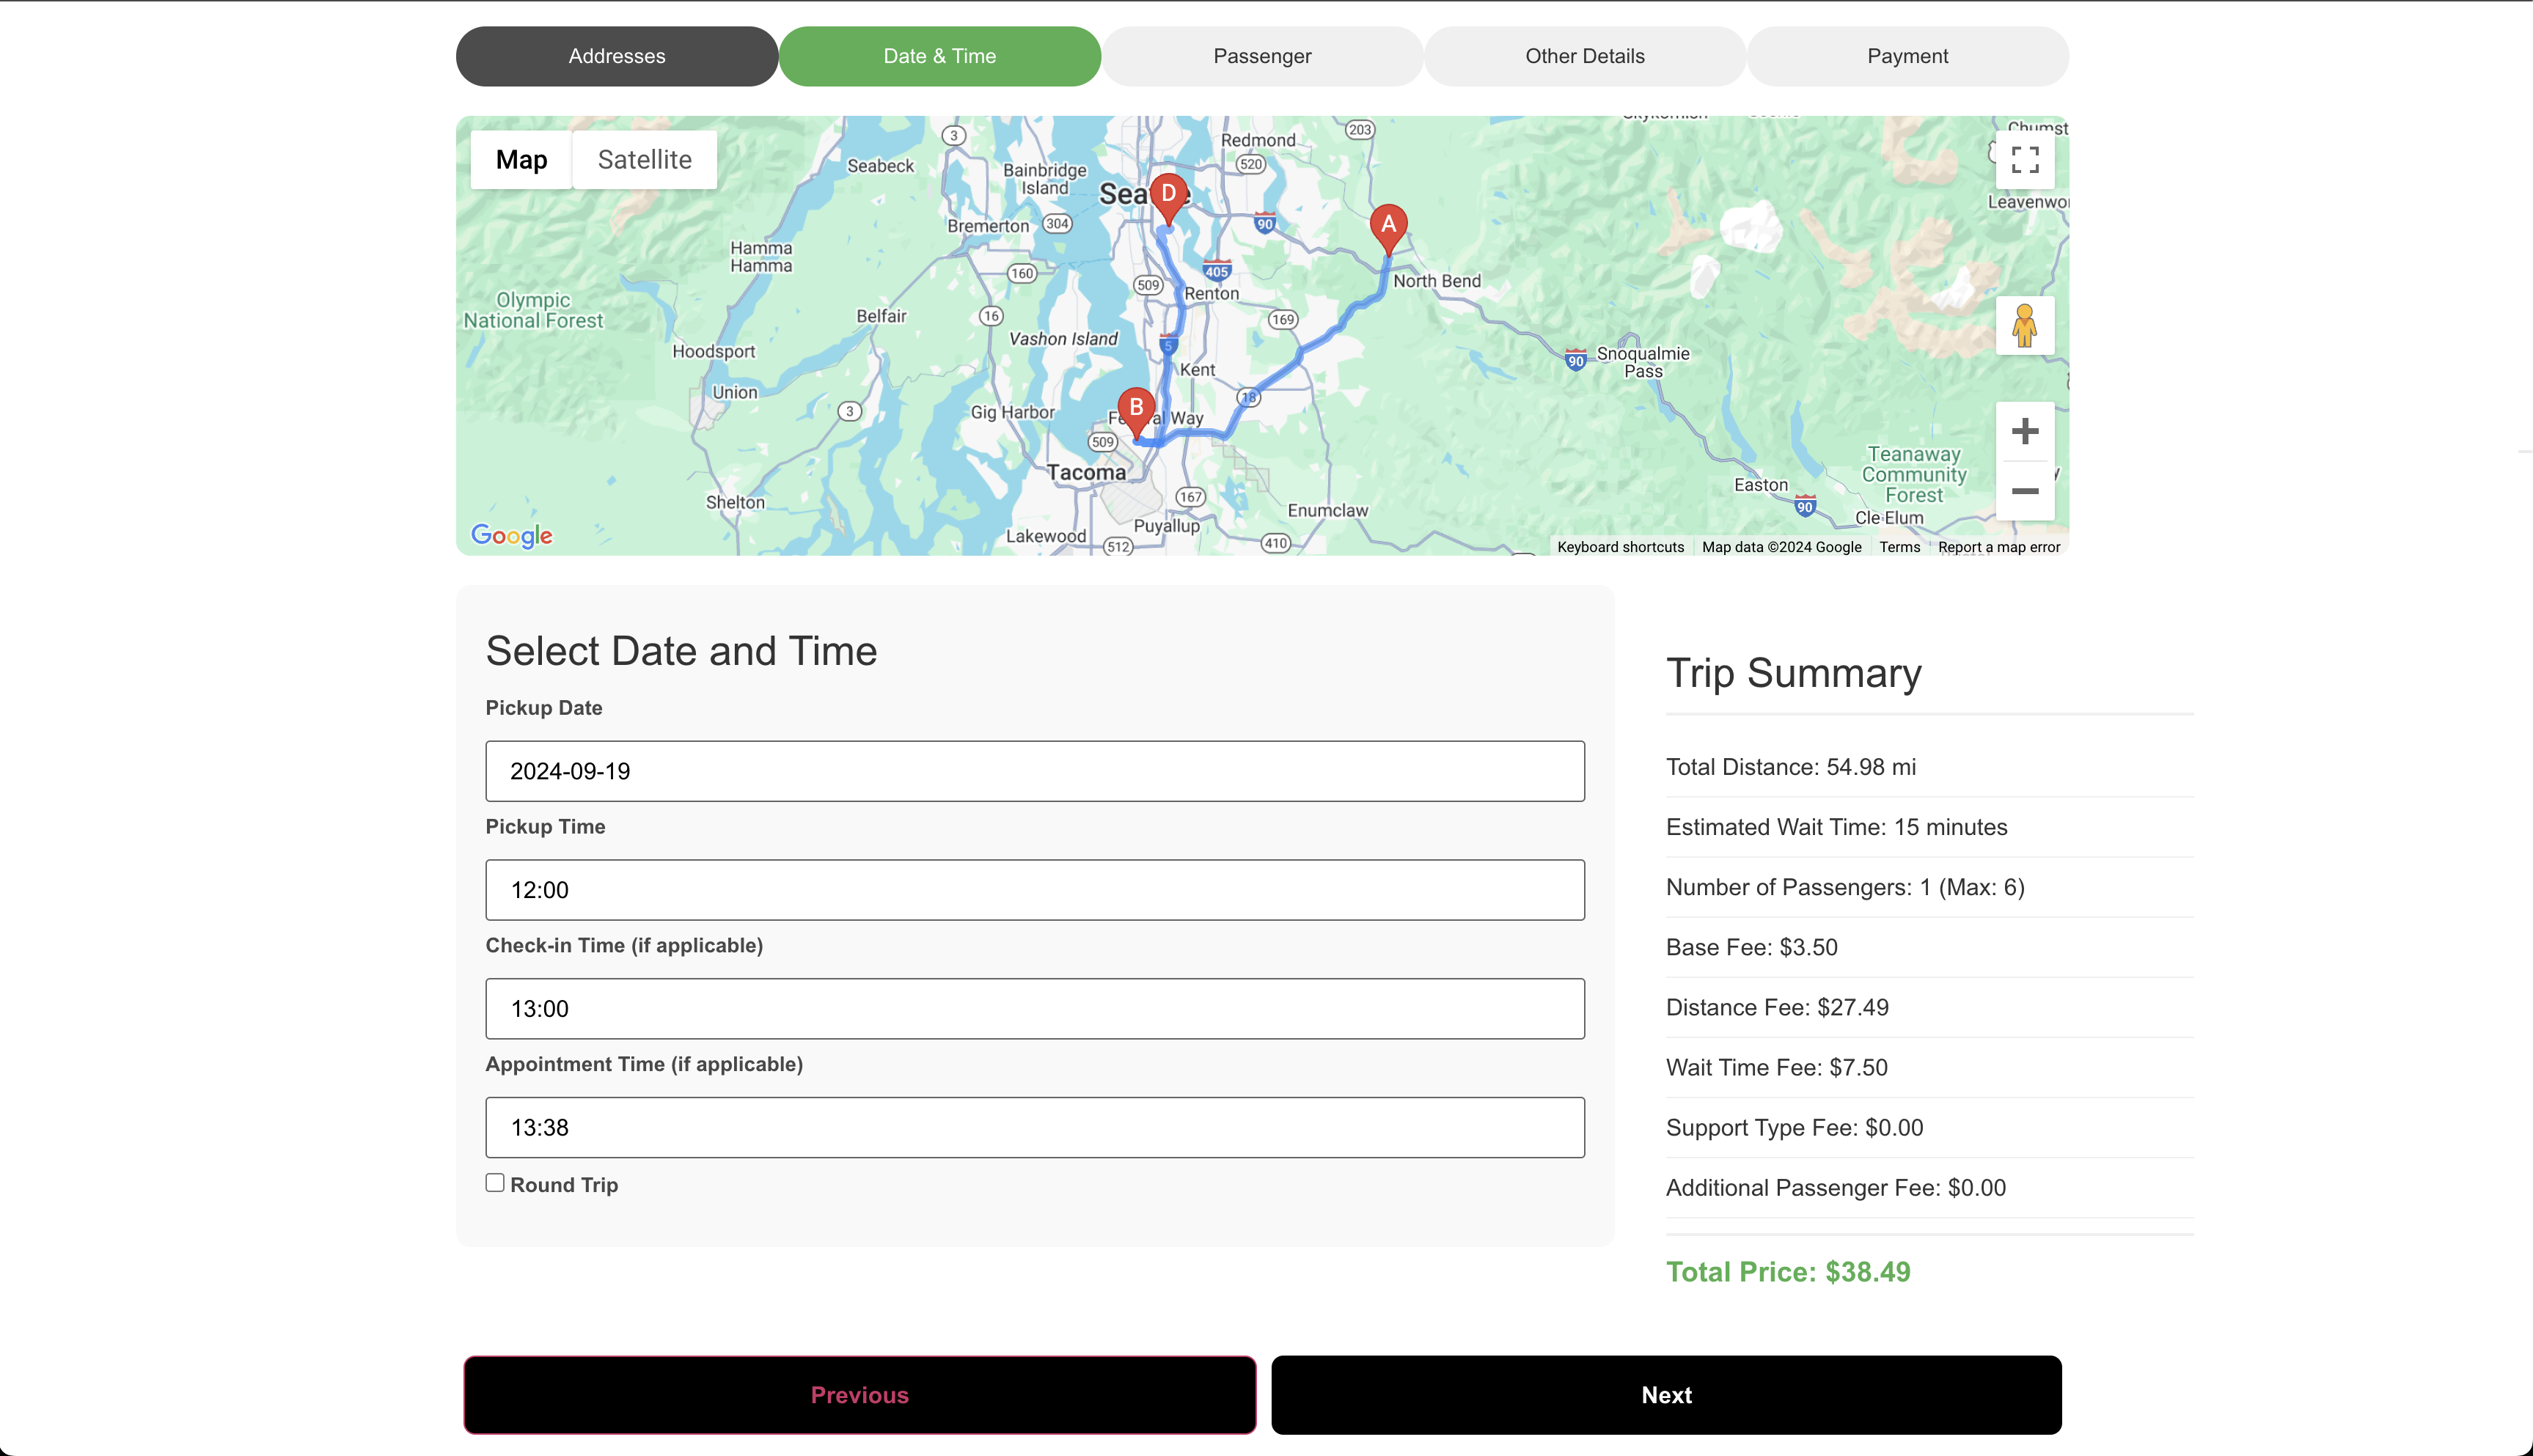Click the Base Fee: $3.50 line
Image resolution: width=2533 pixels, height=1456 pixels.
(x=1751, y=947)
